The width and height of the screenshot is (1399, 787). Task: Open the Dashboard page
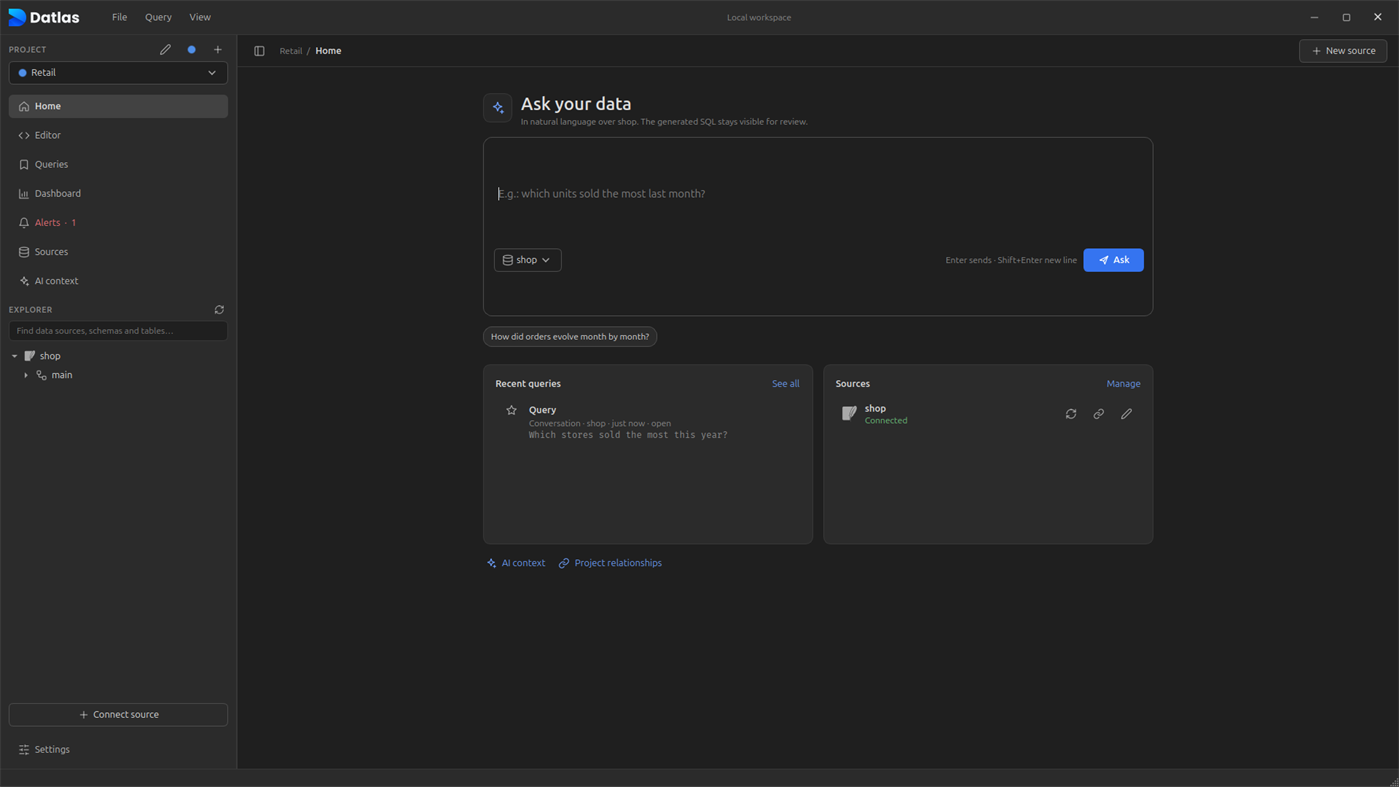[118, 193]
